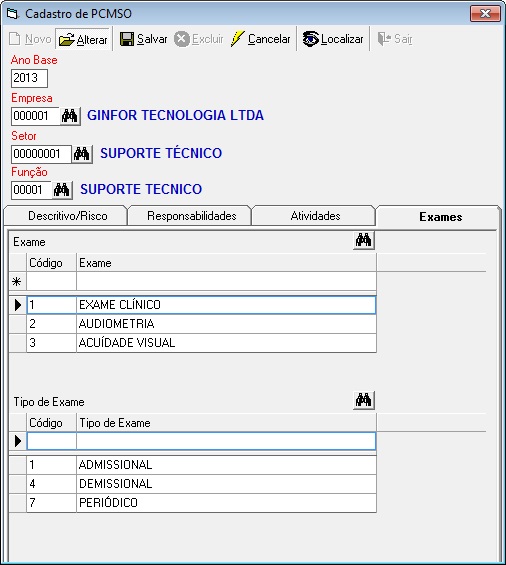Select the ACUÍDADE VISUAL exam row

point(192,343)
